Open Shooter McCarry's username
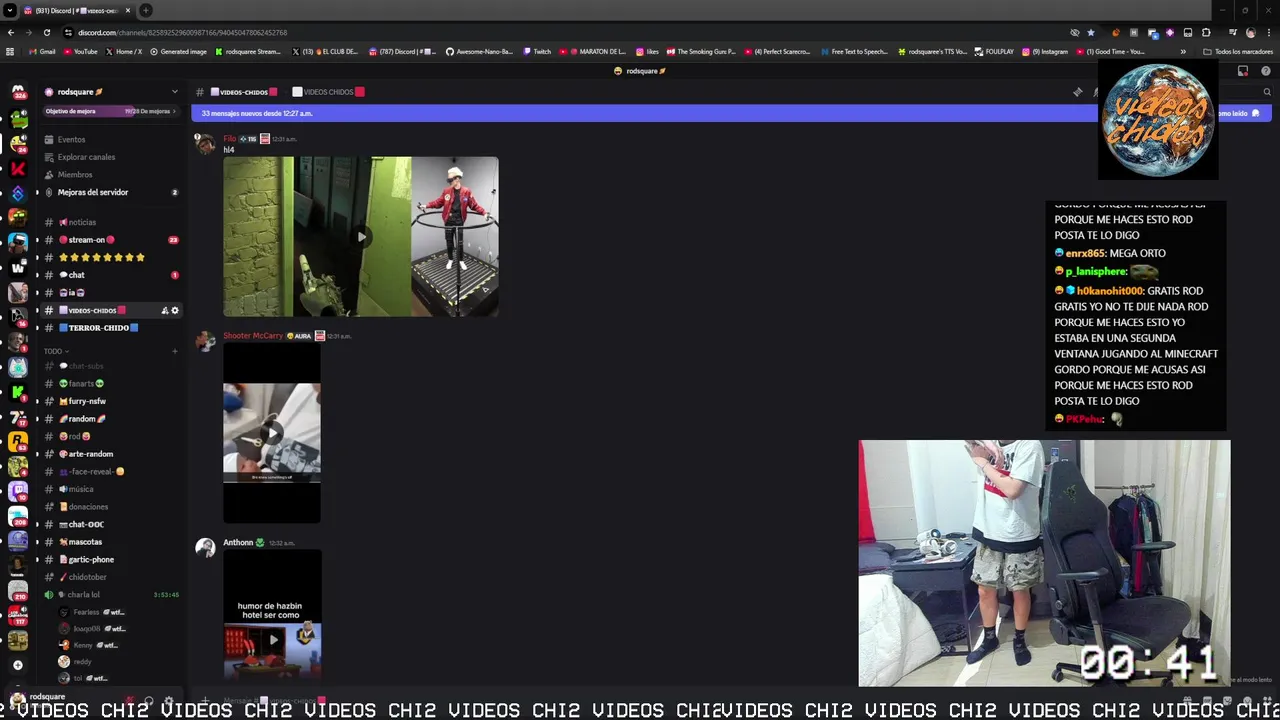The width and height of the screenshot is (1280, 720). click(x=253, y=336)
